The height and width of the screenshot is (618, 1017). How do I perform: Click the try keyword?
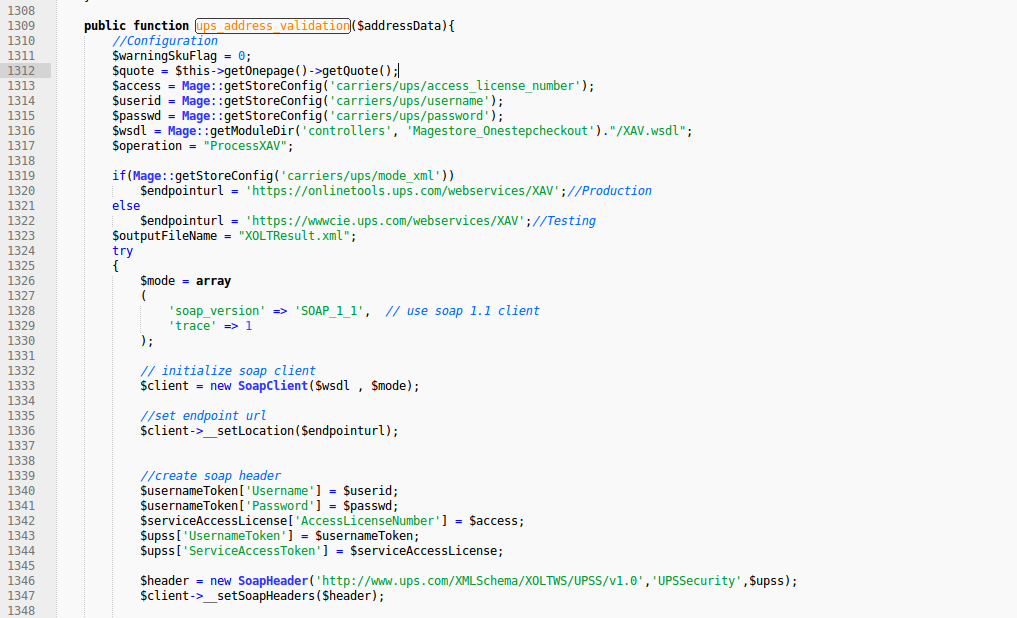[x=123, y=250]
